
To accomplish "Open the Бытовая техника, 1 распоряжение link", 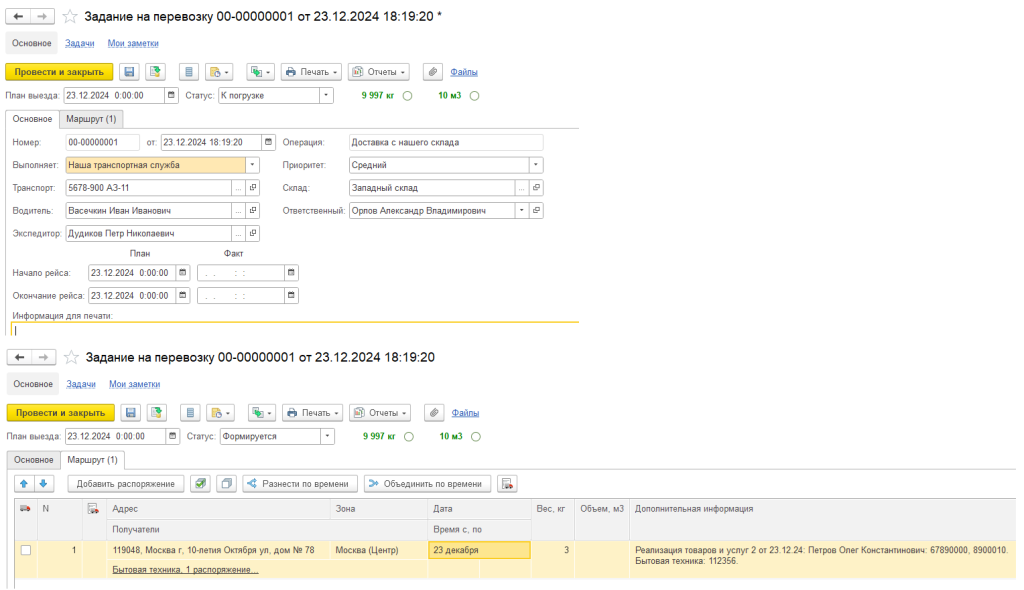I will coord(185,570).
